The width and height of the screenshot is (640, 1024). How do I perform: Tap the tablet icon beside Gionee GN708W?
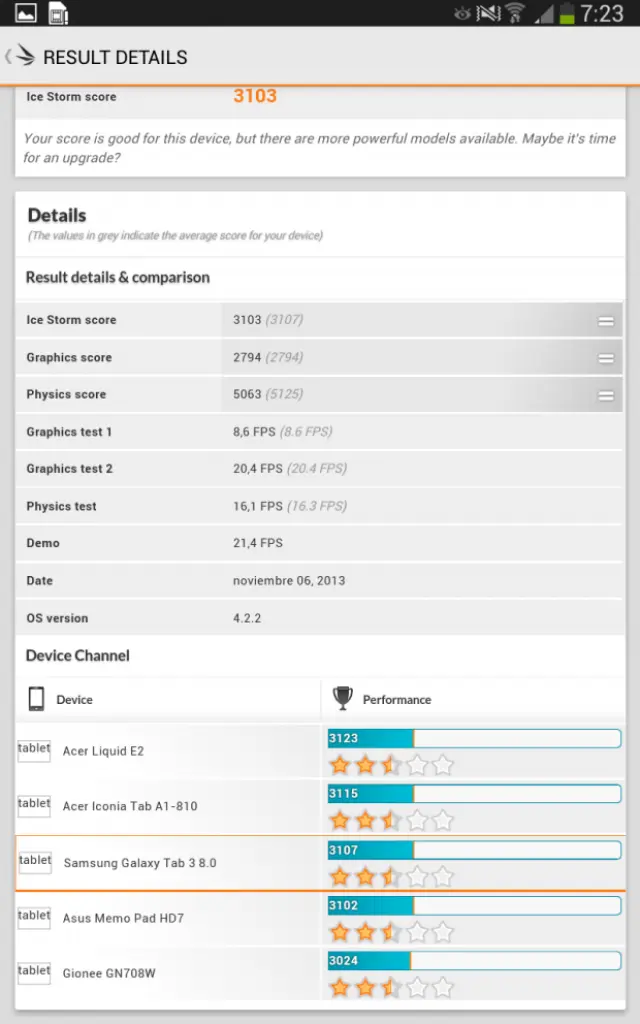click(x=34, y=972)
